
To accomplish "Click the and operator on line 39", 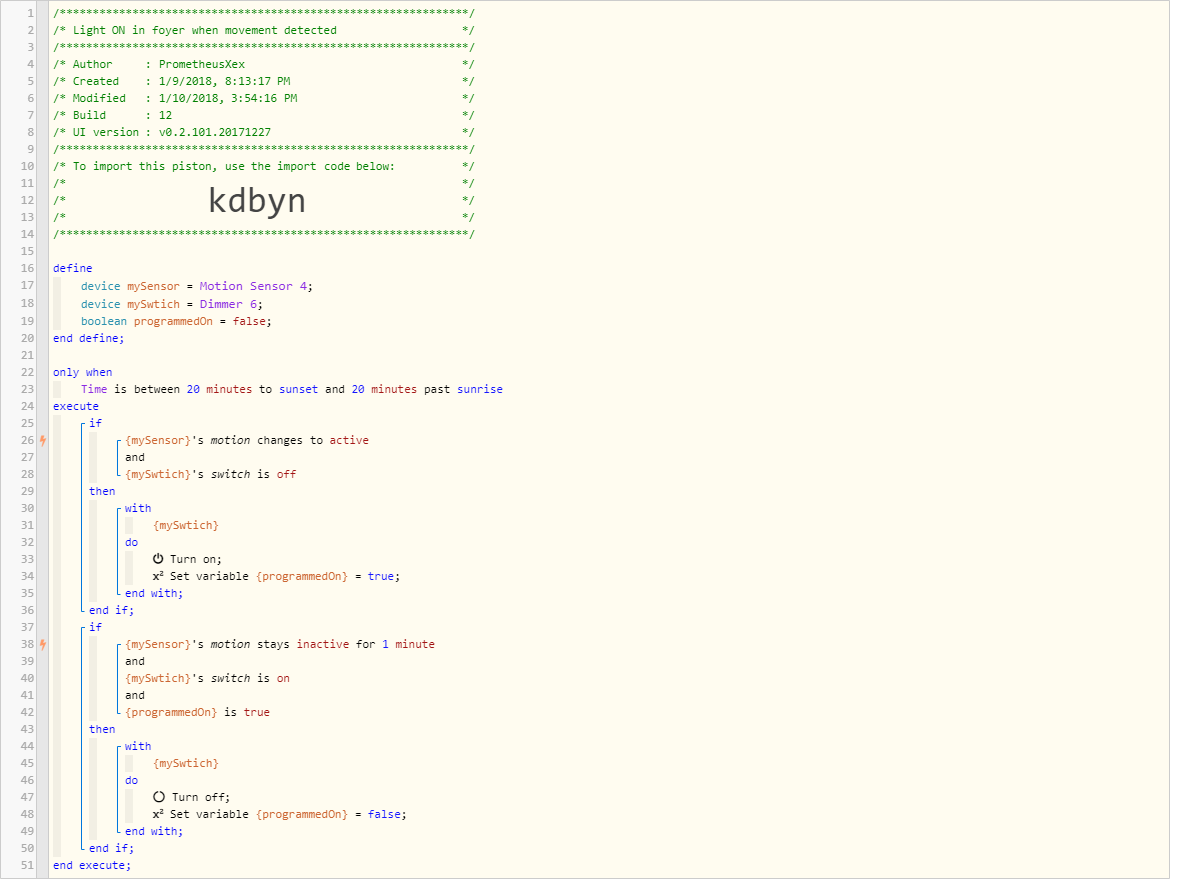I will 135,662.
